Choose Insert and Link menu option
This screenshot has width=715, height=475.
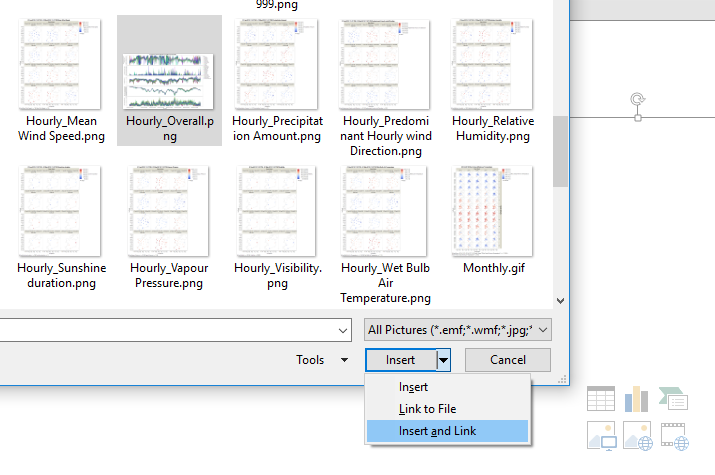447,431
